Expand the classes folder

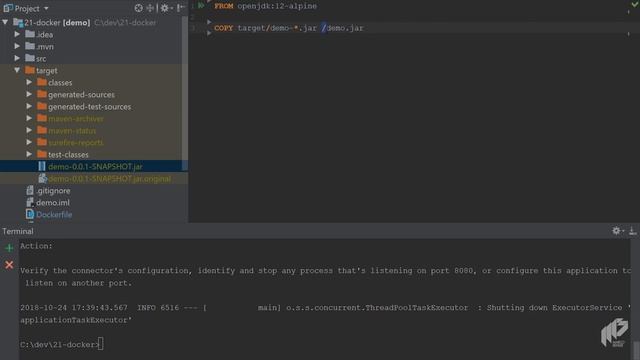29,82
